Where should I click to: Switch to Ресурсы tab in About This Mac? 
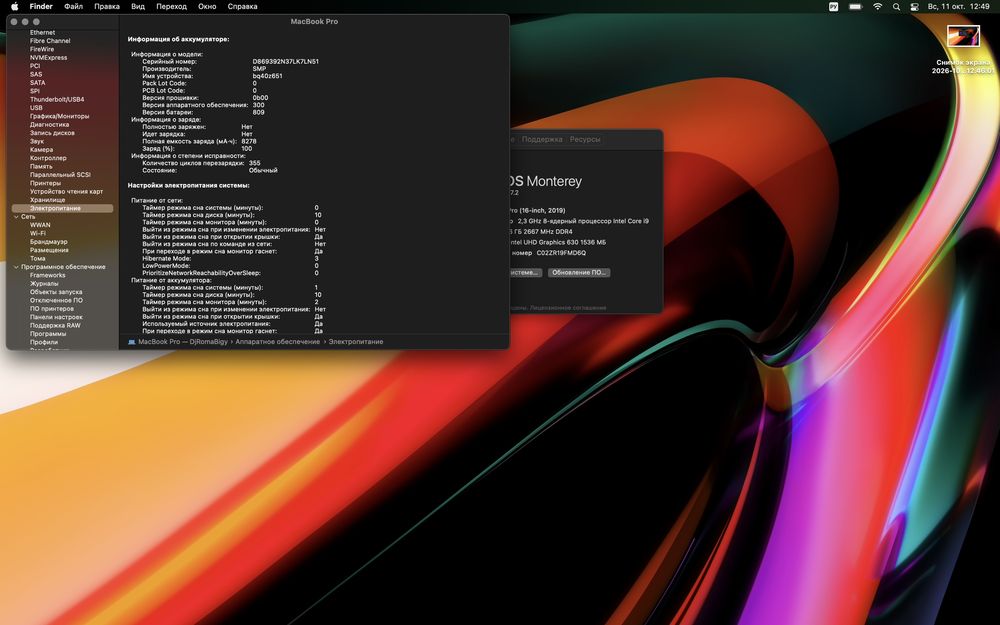(585, 139)
